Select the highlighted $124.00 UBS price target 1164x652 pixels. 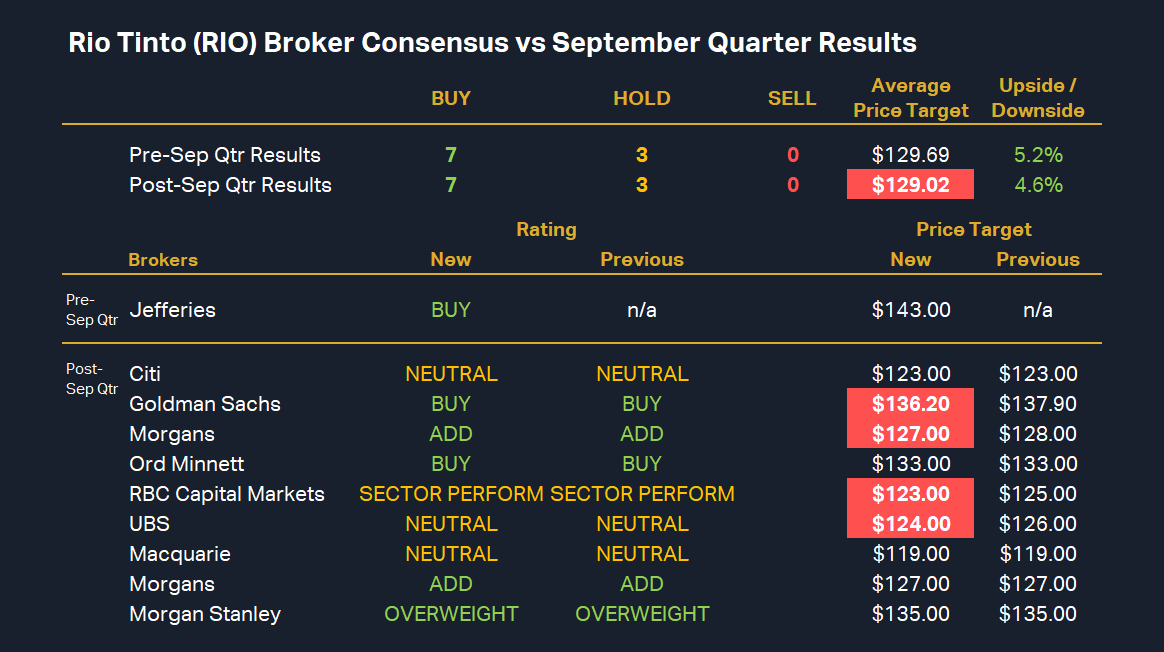910,524
